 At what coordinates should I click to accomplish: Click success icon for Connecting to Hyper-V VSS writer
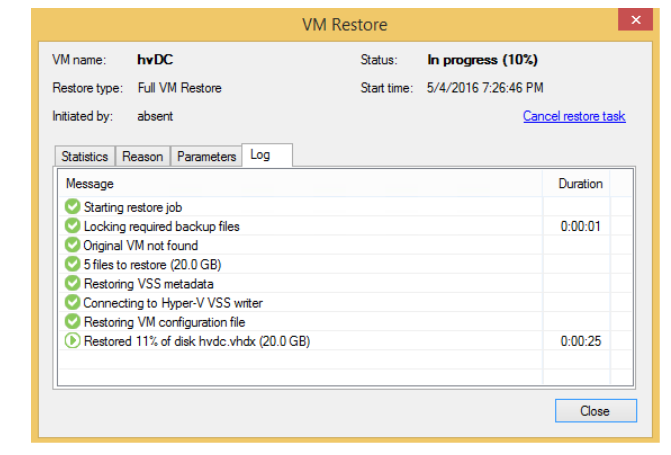(72, 302)
